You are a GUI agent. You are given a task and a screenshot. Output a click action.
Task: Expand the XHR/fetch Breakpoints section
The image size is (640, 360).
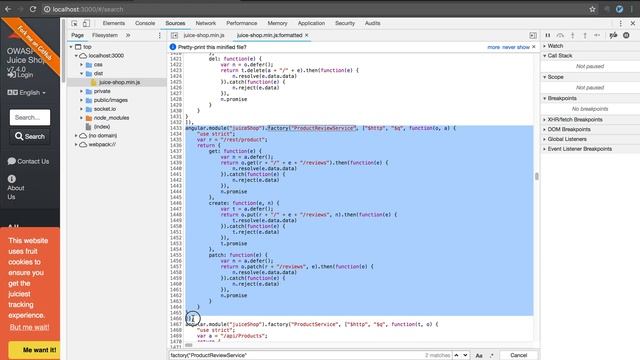[575, 120]
